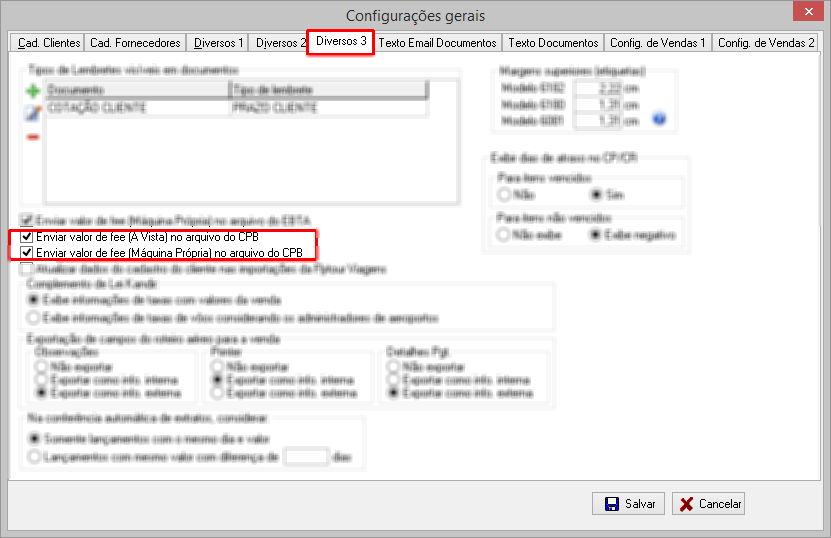This screenshot has width=831, height=538.
Task: Click the edit reminder pencil icon
Action: pos(33,113)
